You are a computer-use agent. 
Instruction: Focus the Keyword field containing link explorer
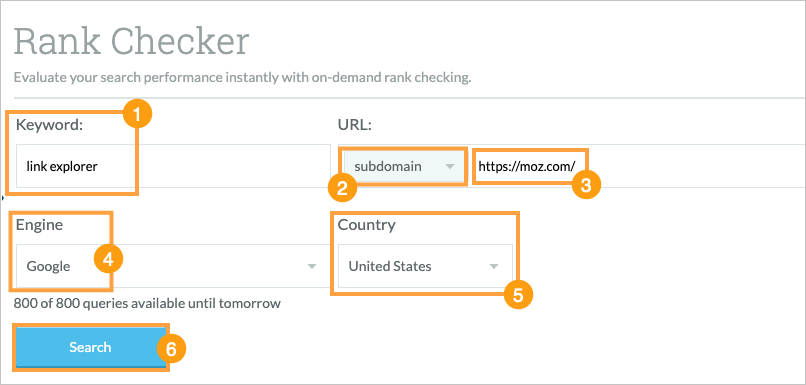click(x=76, y=167)
